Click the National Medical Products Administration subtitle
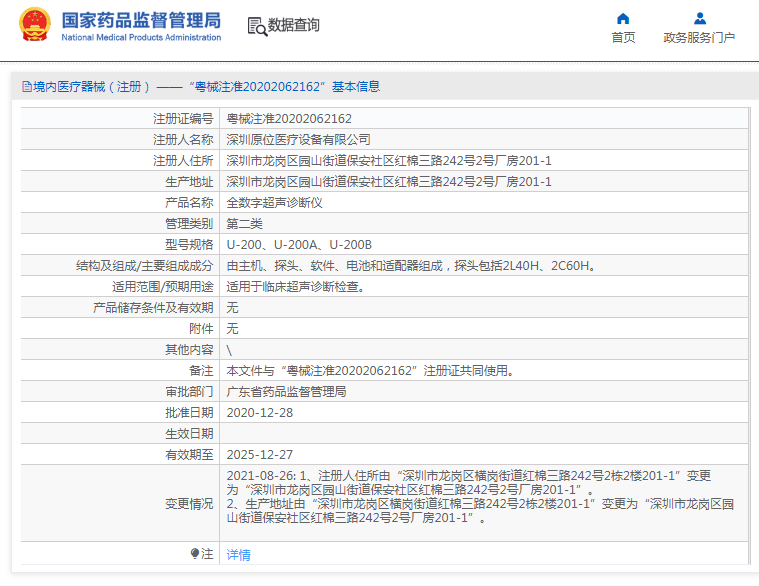The image size is (759, 586). (x=141, y=38)
